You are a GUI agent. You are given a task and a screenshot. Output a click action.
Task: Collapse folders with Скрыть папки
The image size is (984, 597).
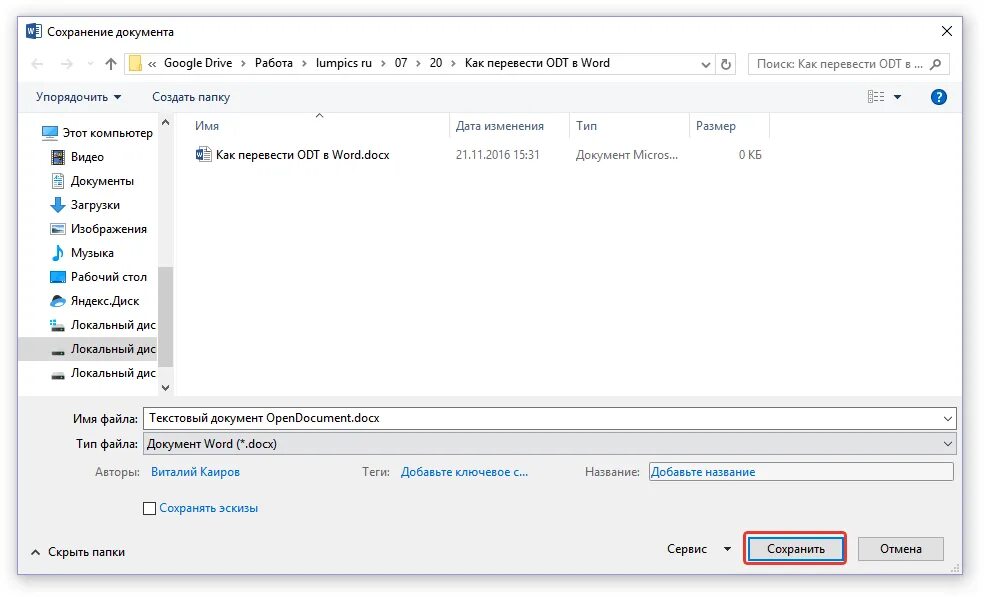point(78,552)
